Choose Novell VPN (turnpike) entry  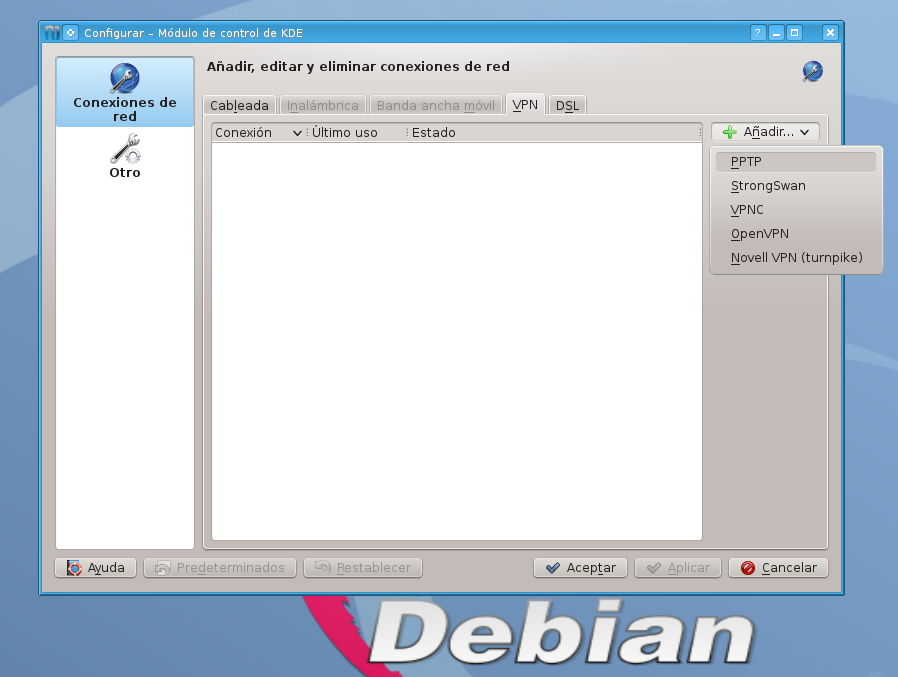pyautogui.click(x=795, y=258)
